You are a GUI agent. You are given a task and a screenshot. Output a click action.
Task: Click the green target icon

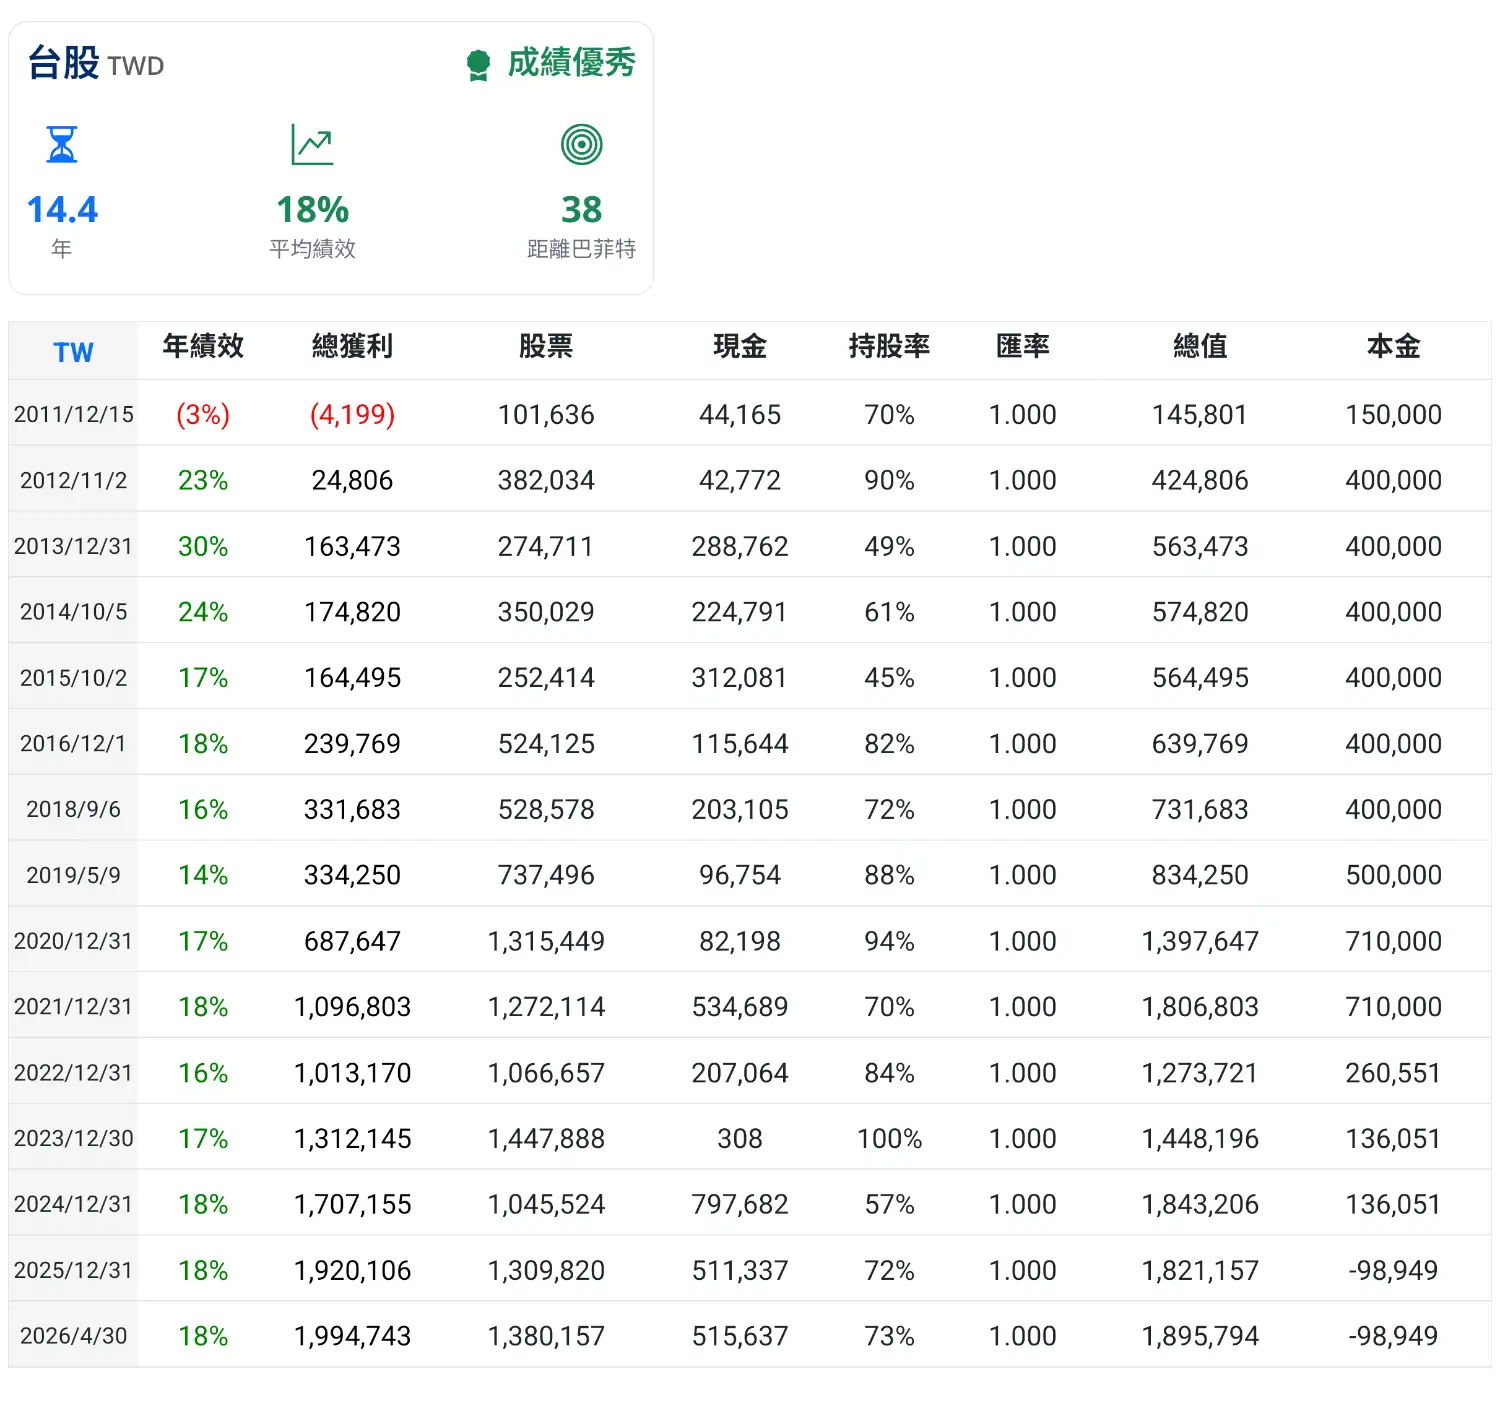(x=581, y=144)
